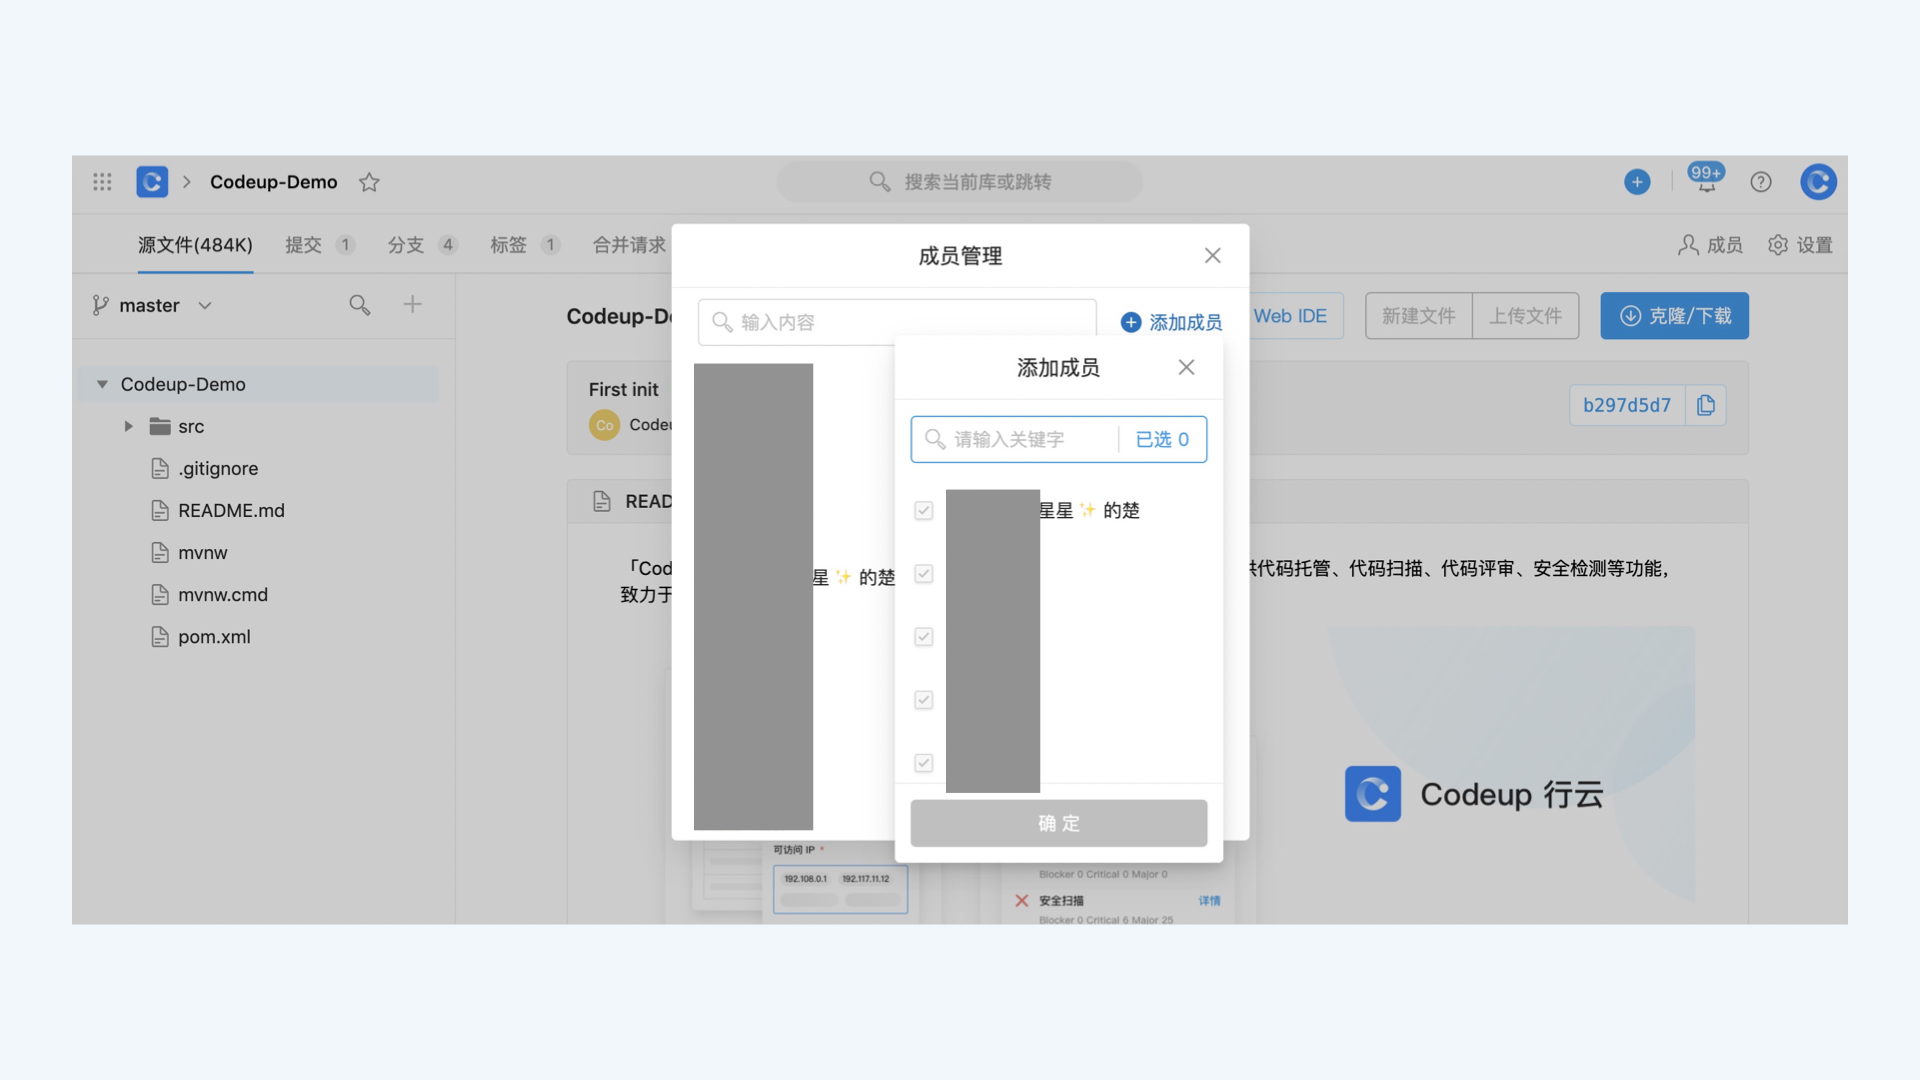Tick the last visible member checkbox in 添加成员
The height and width of the screenshot is (1080, 1920).
click(x=924, y=763)
